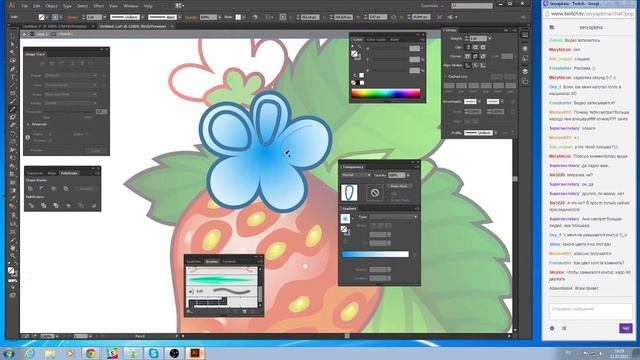Choose the Round Cap option in the Stroke panel
640x360 pixels.
[x=476, y=47]
